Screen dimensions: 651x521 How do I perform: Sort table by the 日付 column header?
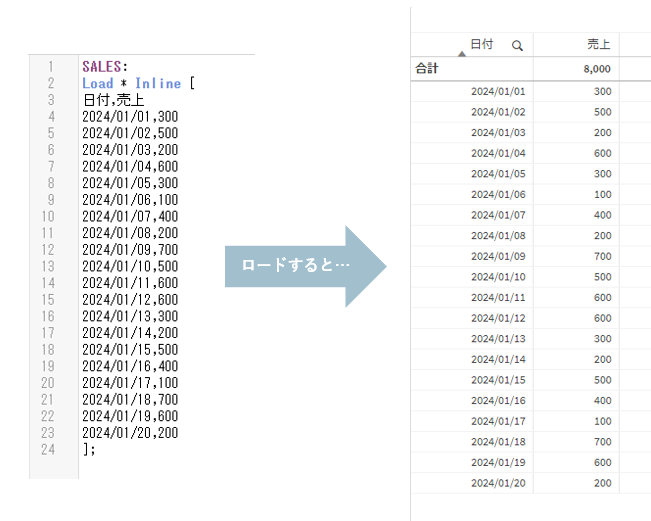tap(481, 45)
